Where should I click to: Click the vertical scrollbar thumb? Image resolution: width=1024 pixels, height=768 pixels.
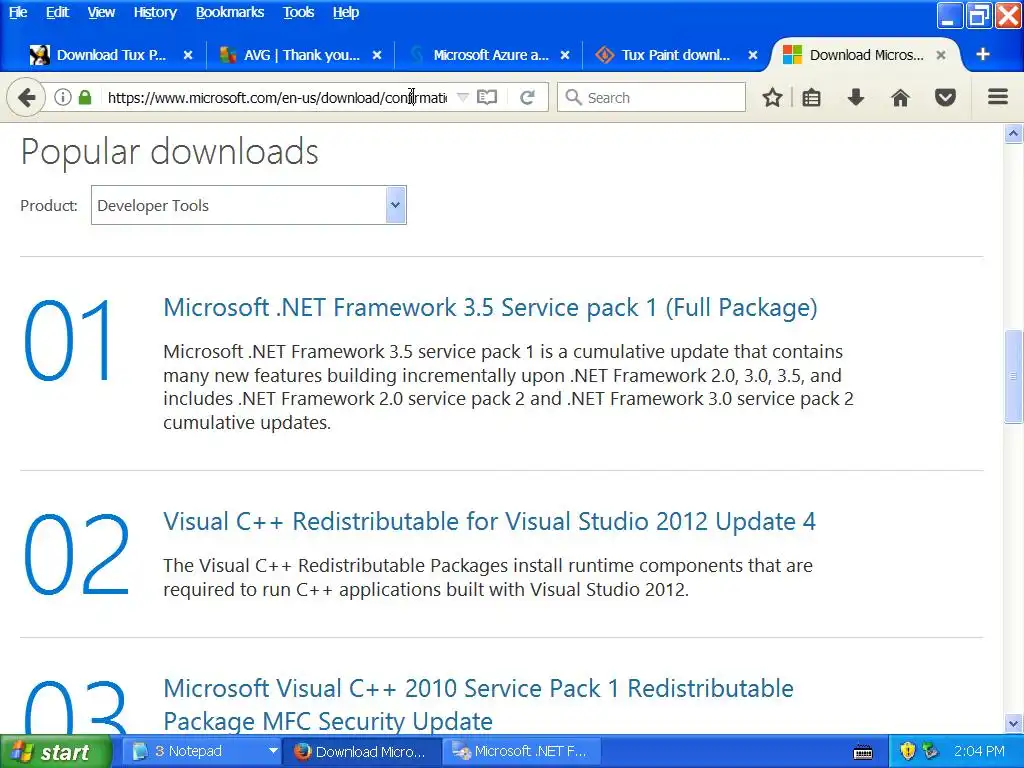click(1013, 376)
